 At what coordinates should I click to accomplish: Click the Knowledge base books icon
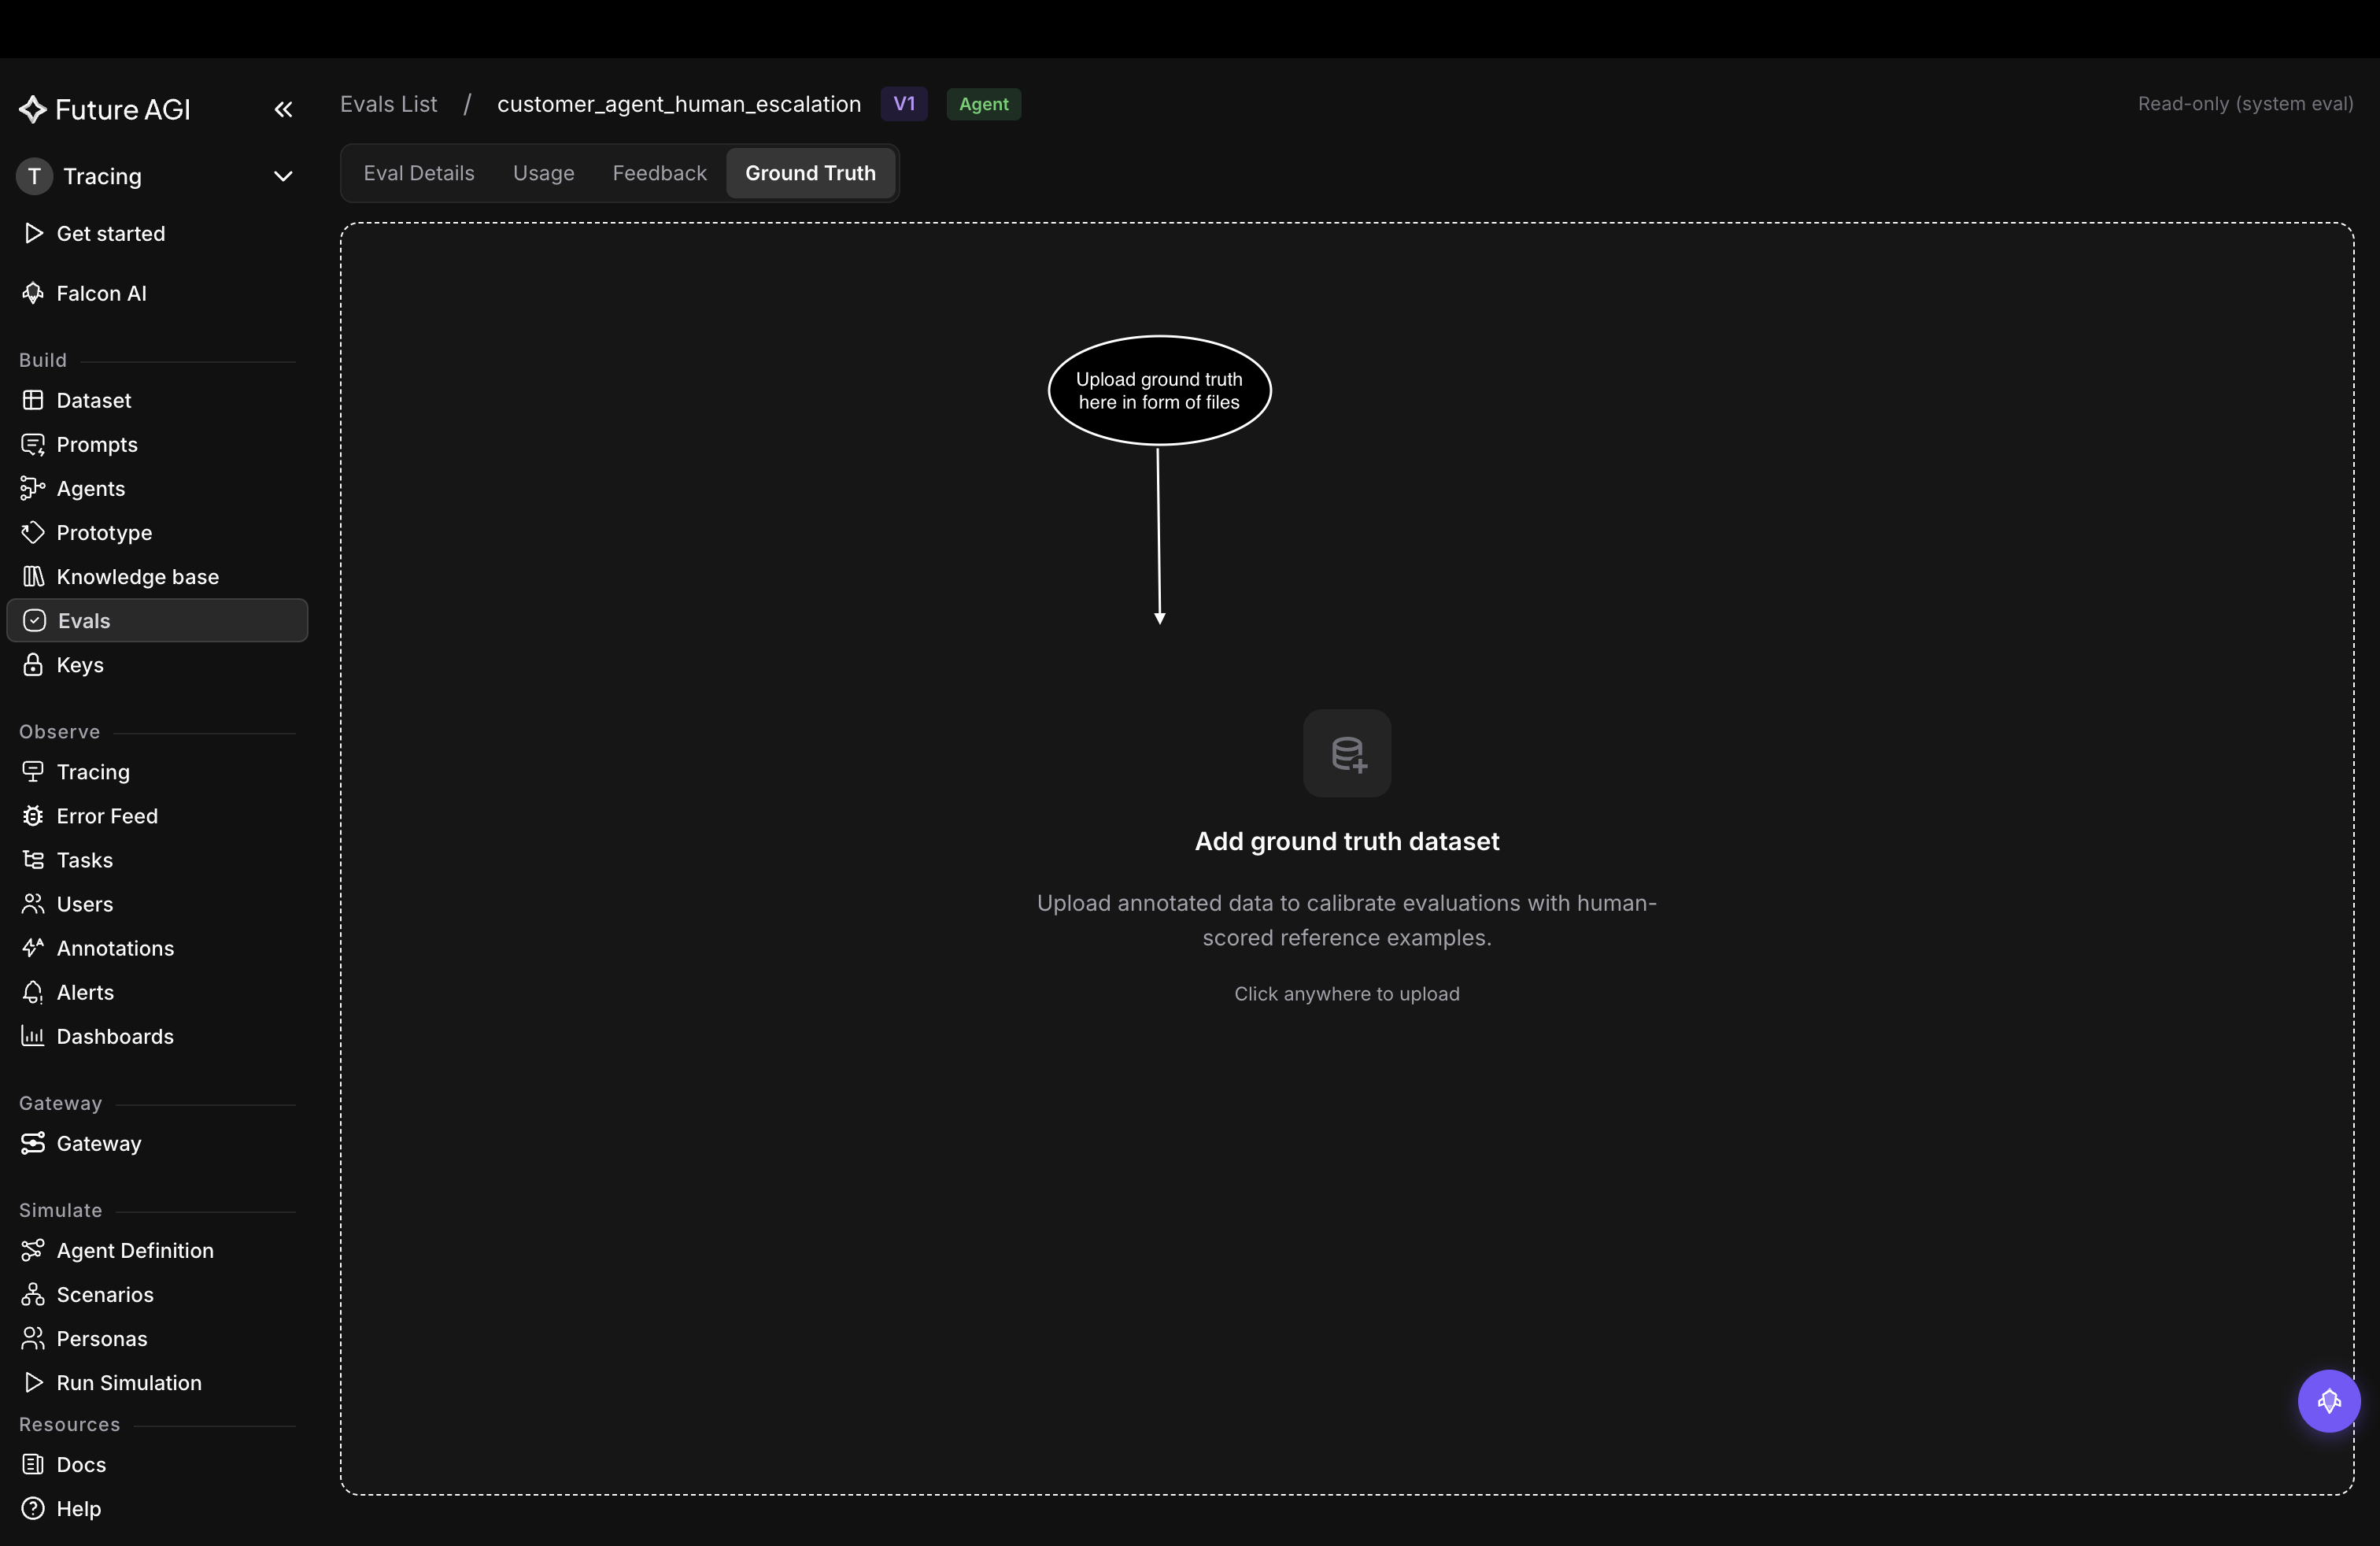33,577
